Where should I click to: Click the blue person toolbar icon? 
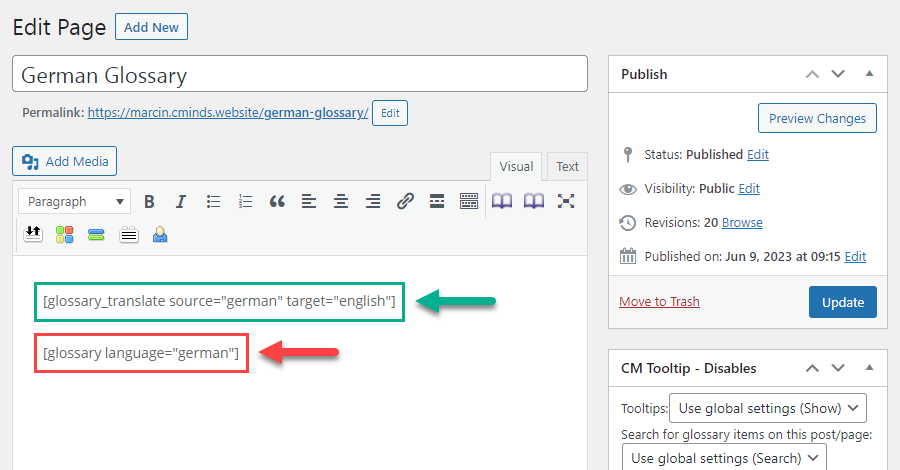160,234
